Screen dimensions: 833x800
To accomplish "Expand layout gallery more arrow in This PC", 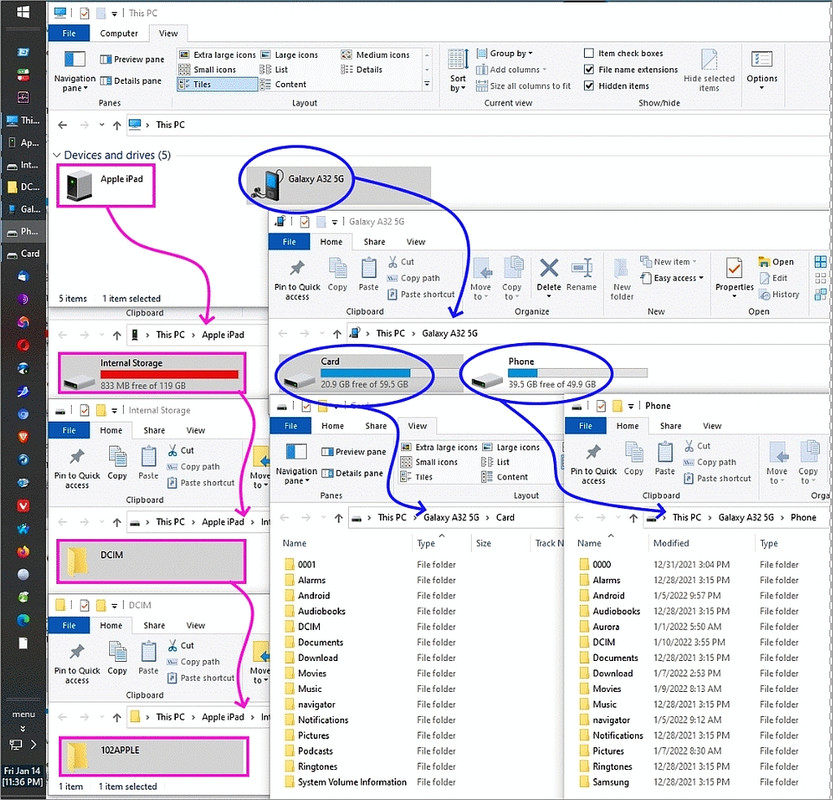I will 427,84.
